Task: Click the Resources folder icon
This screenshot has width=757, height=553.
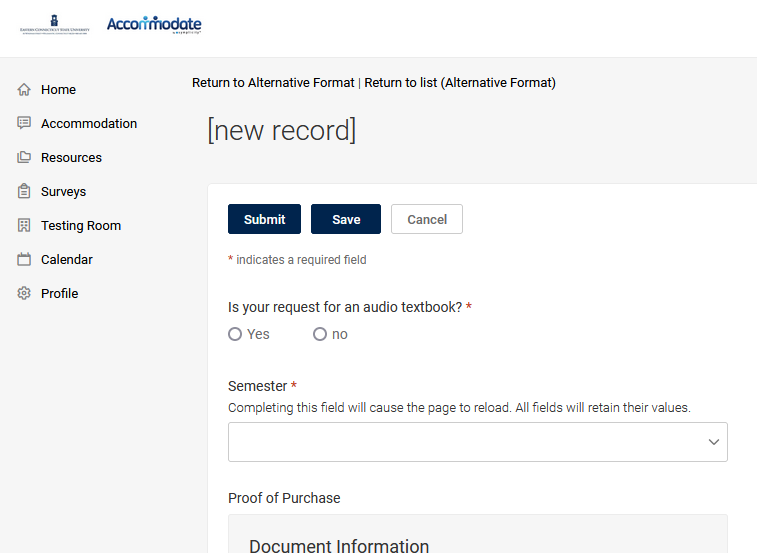Action: pyautogui.click(x=24, y=158)
